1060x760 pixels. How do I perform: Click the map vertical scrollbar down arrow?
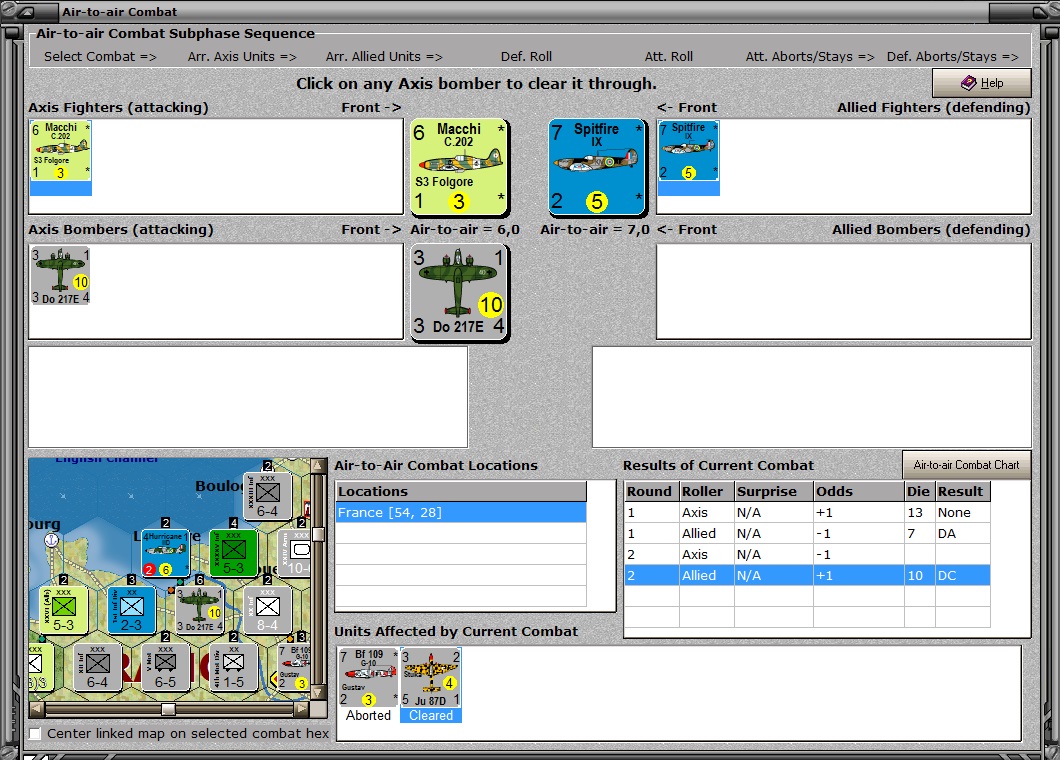tap(317, 694)
